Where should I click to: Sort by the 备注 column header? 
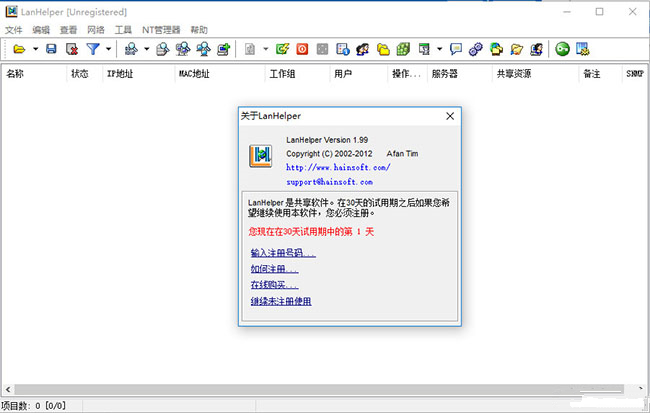[x=600, y=74]
